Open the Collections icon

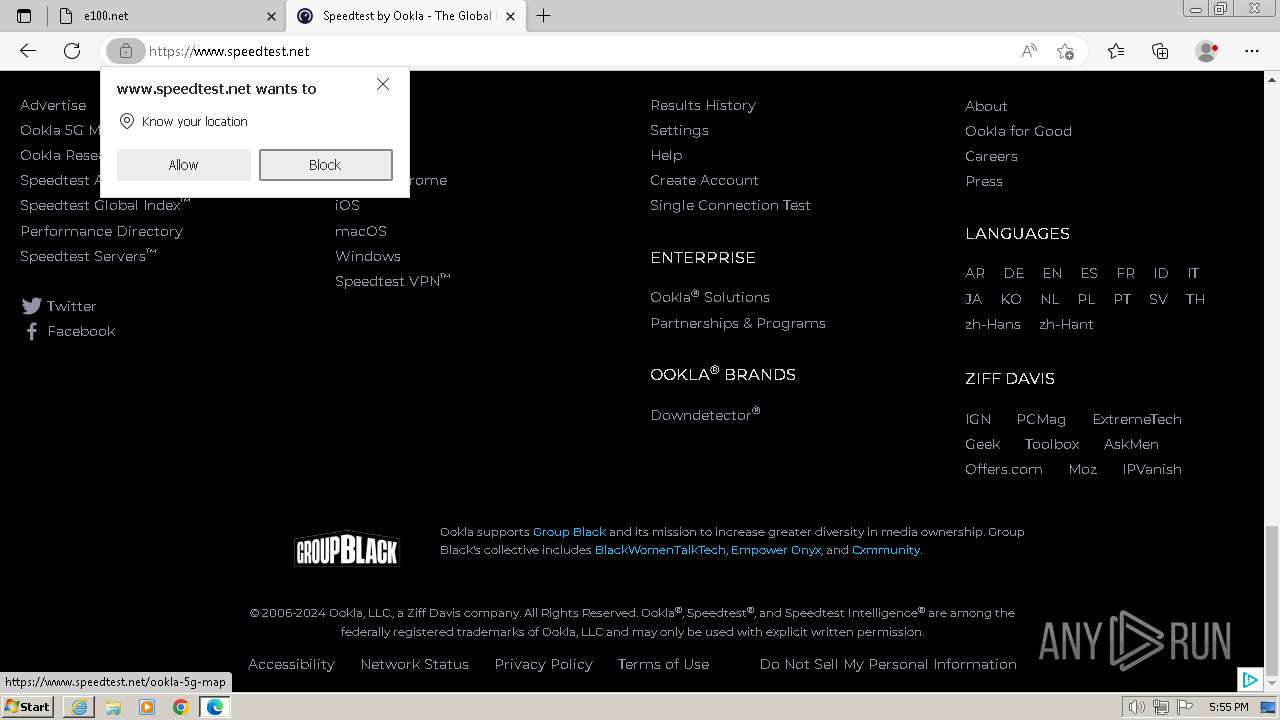pyautogui.click(x=1160, y=51)
